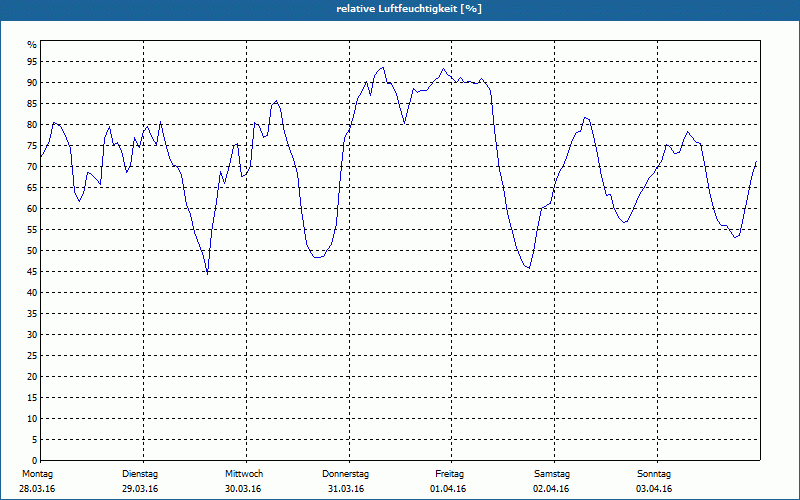
Task: Click the y-axis value '35'
Action: pyautogui.click(x=32, y=314)
